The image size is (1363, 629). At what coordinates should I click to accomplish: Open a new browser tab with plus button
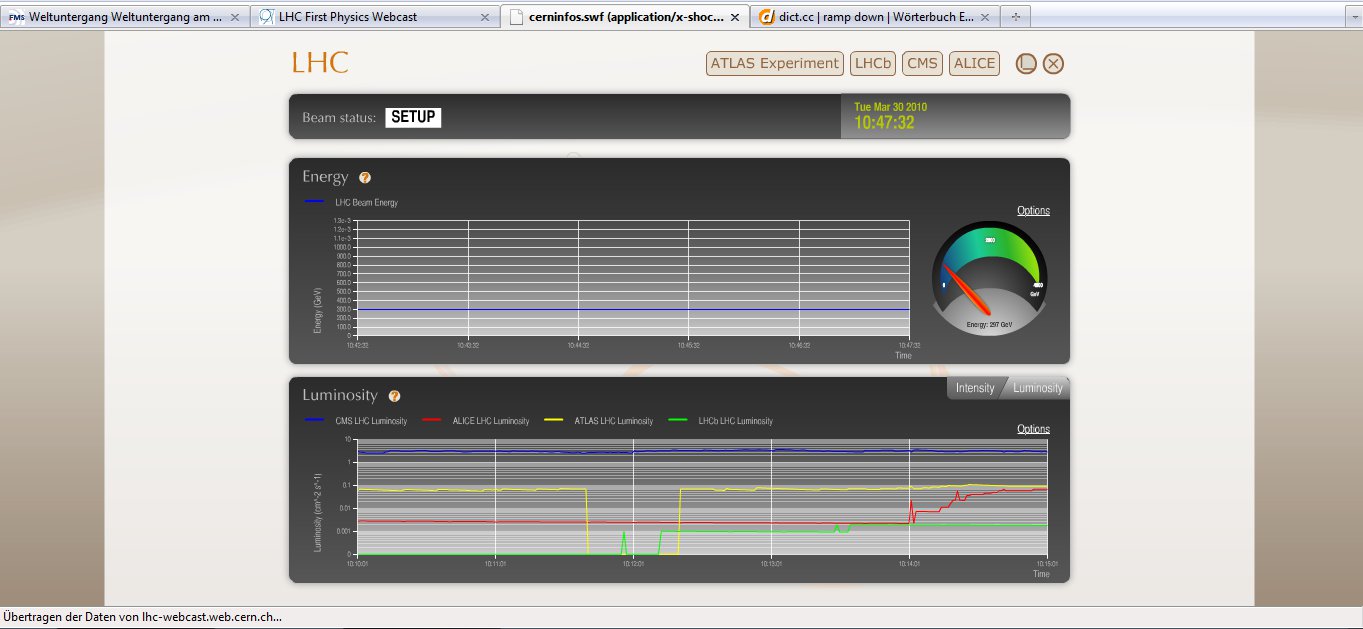(1016, 17)
